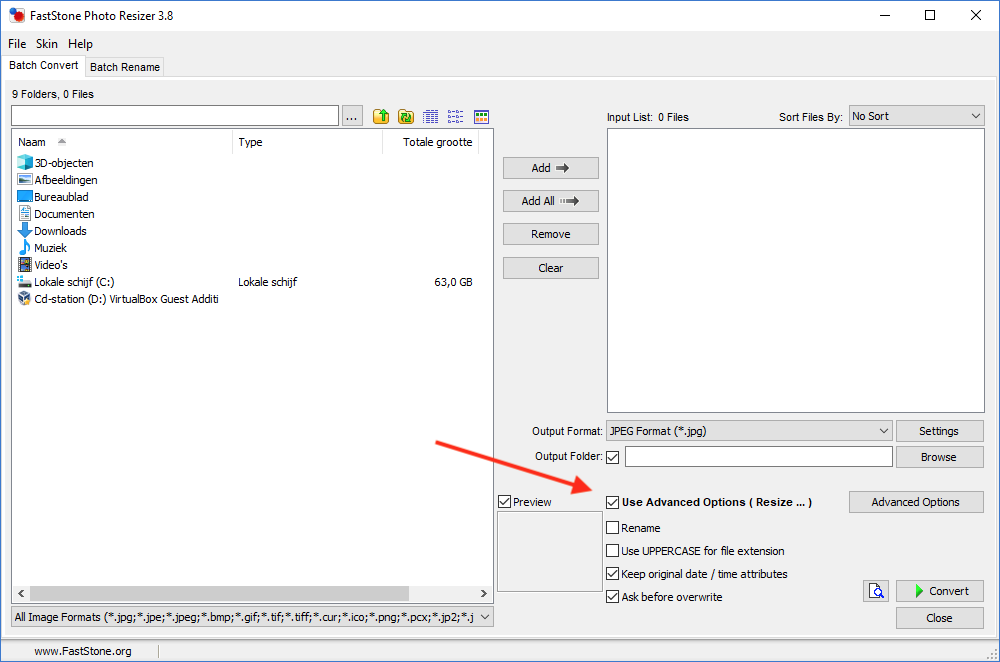The width and height of the screenshot is (1000, 662).
Task: Switch to the Batch Rename tab
Action: tap(124, 67)
